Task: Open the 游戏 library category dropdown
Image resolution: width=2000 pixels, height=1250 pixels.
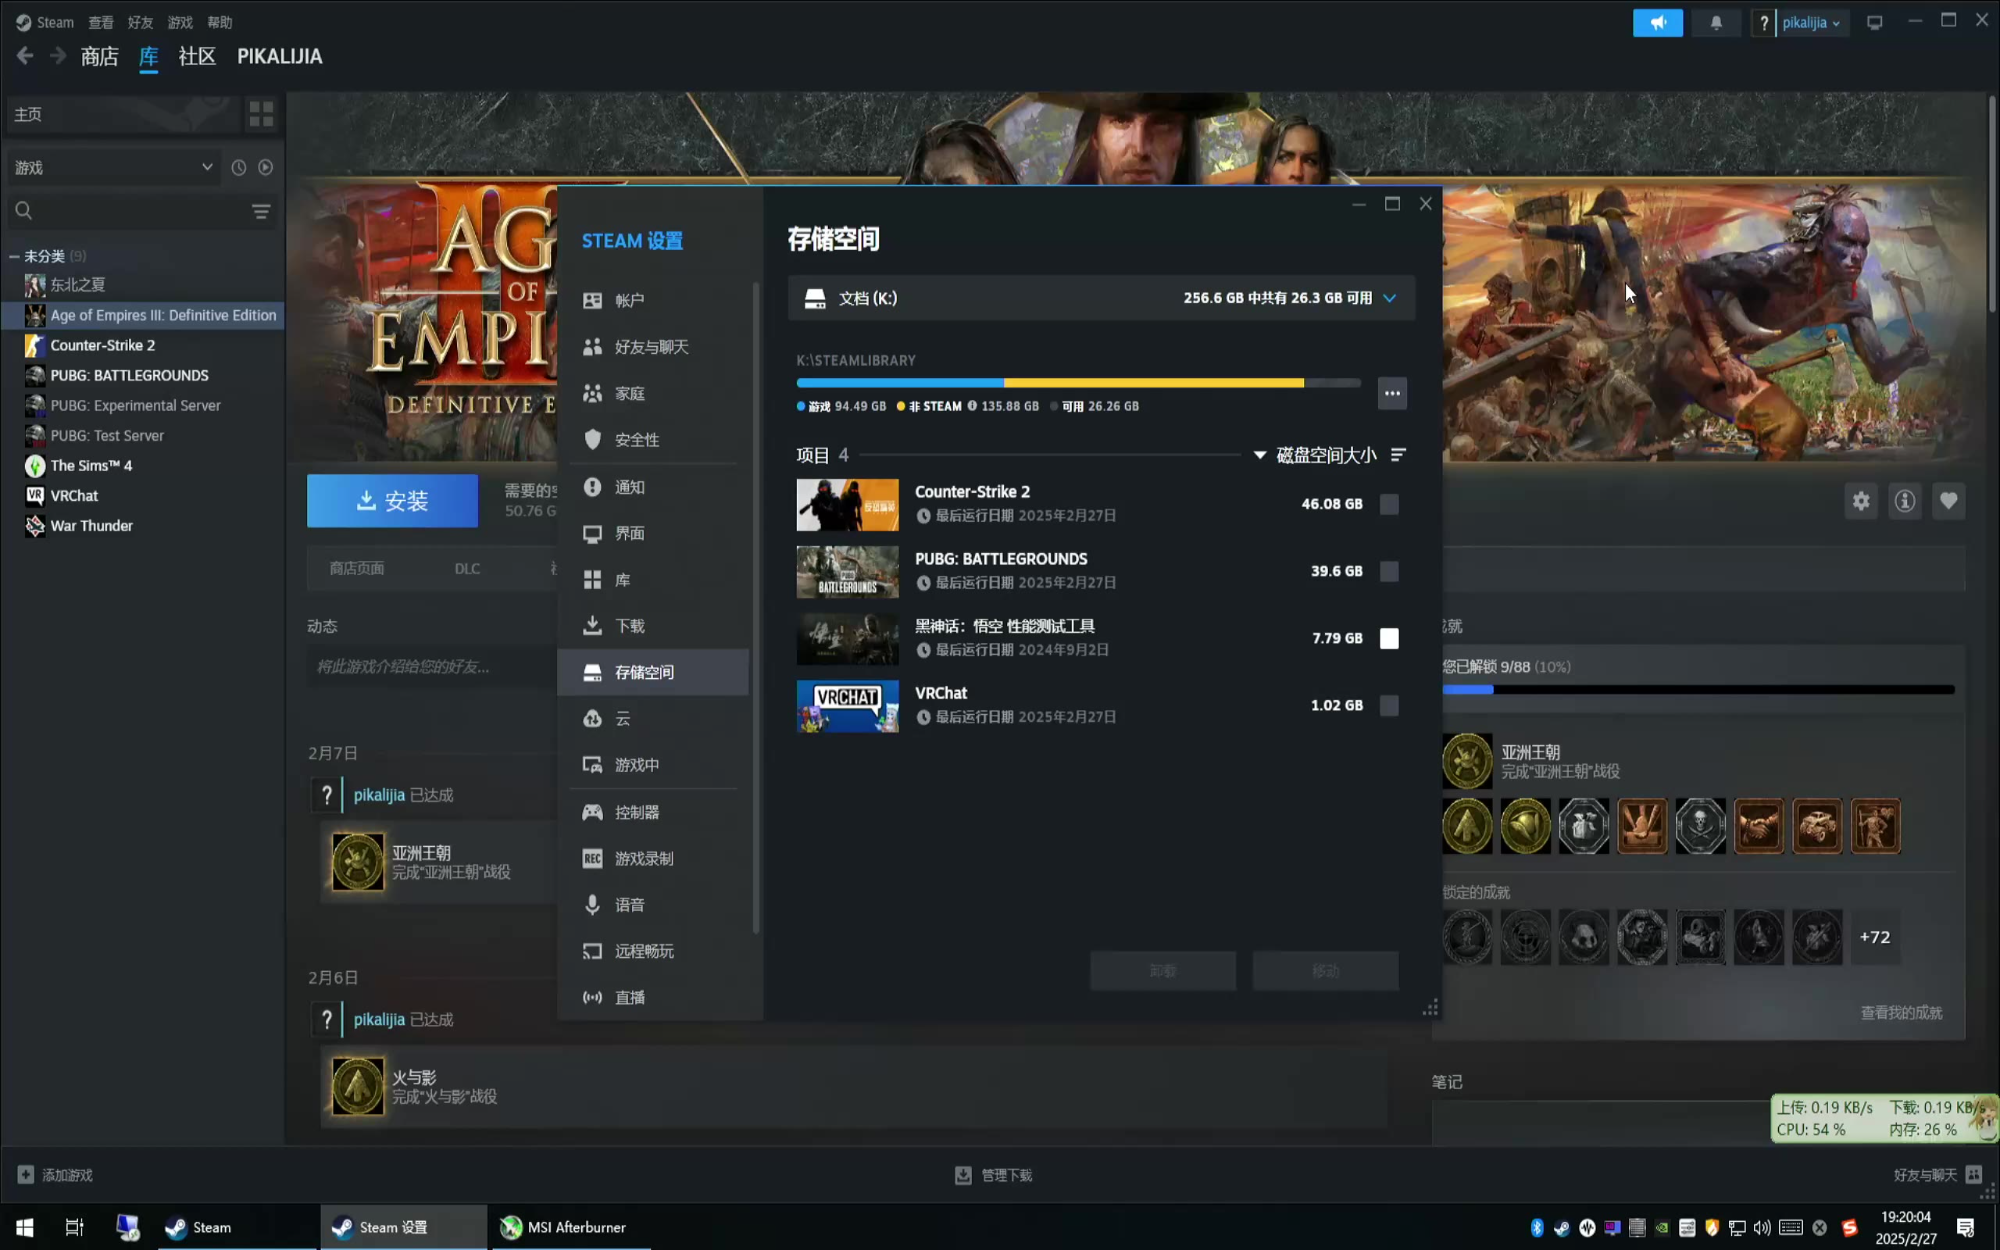Action: click(x=114, y=168)
